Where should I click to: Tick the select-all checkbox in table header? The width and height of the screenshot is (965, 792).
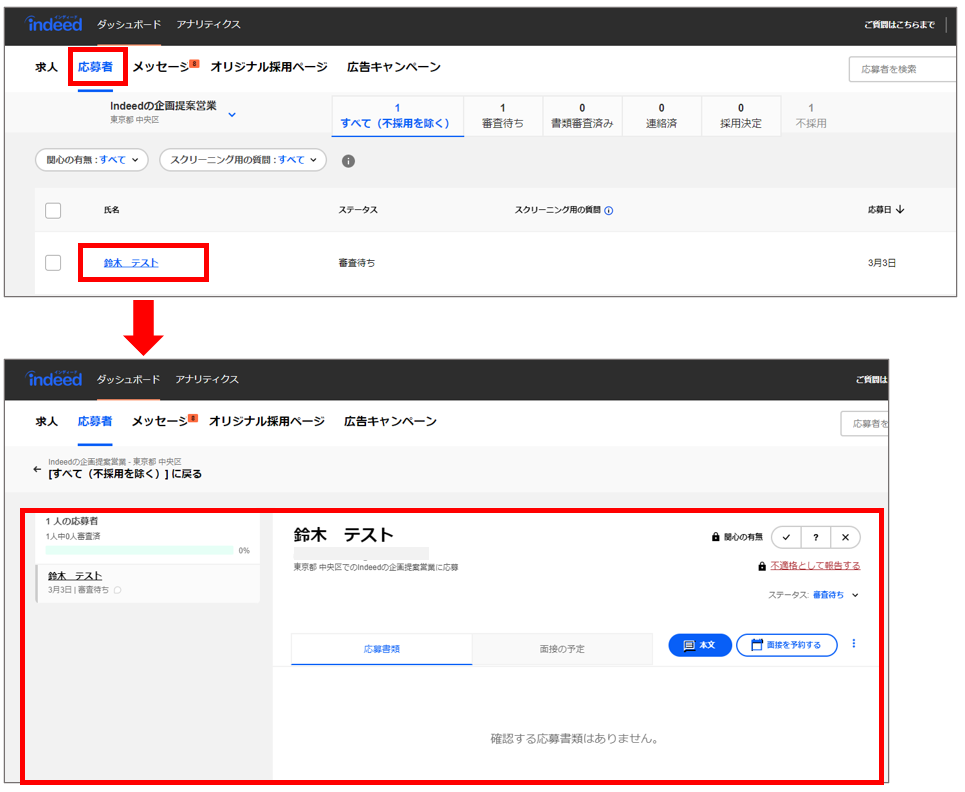point(53,210)
